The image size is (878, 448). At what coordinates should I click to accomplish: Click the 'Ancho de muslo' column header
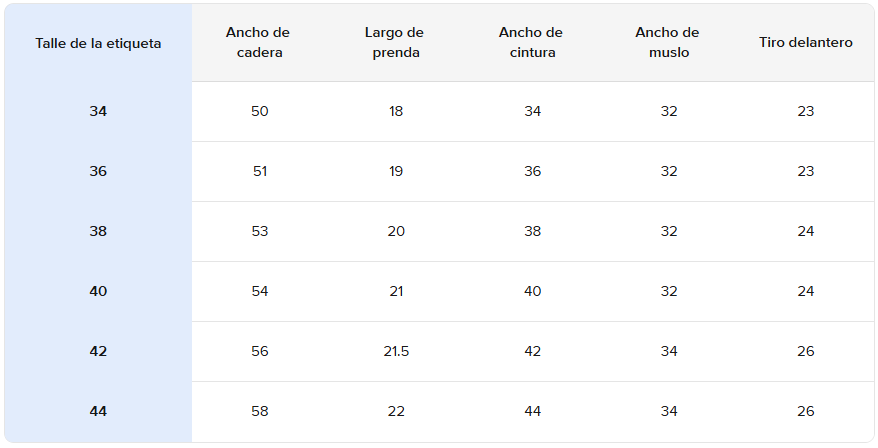pyautogui.click(x=668, y=43)
